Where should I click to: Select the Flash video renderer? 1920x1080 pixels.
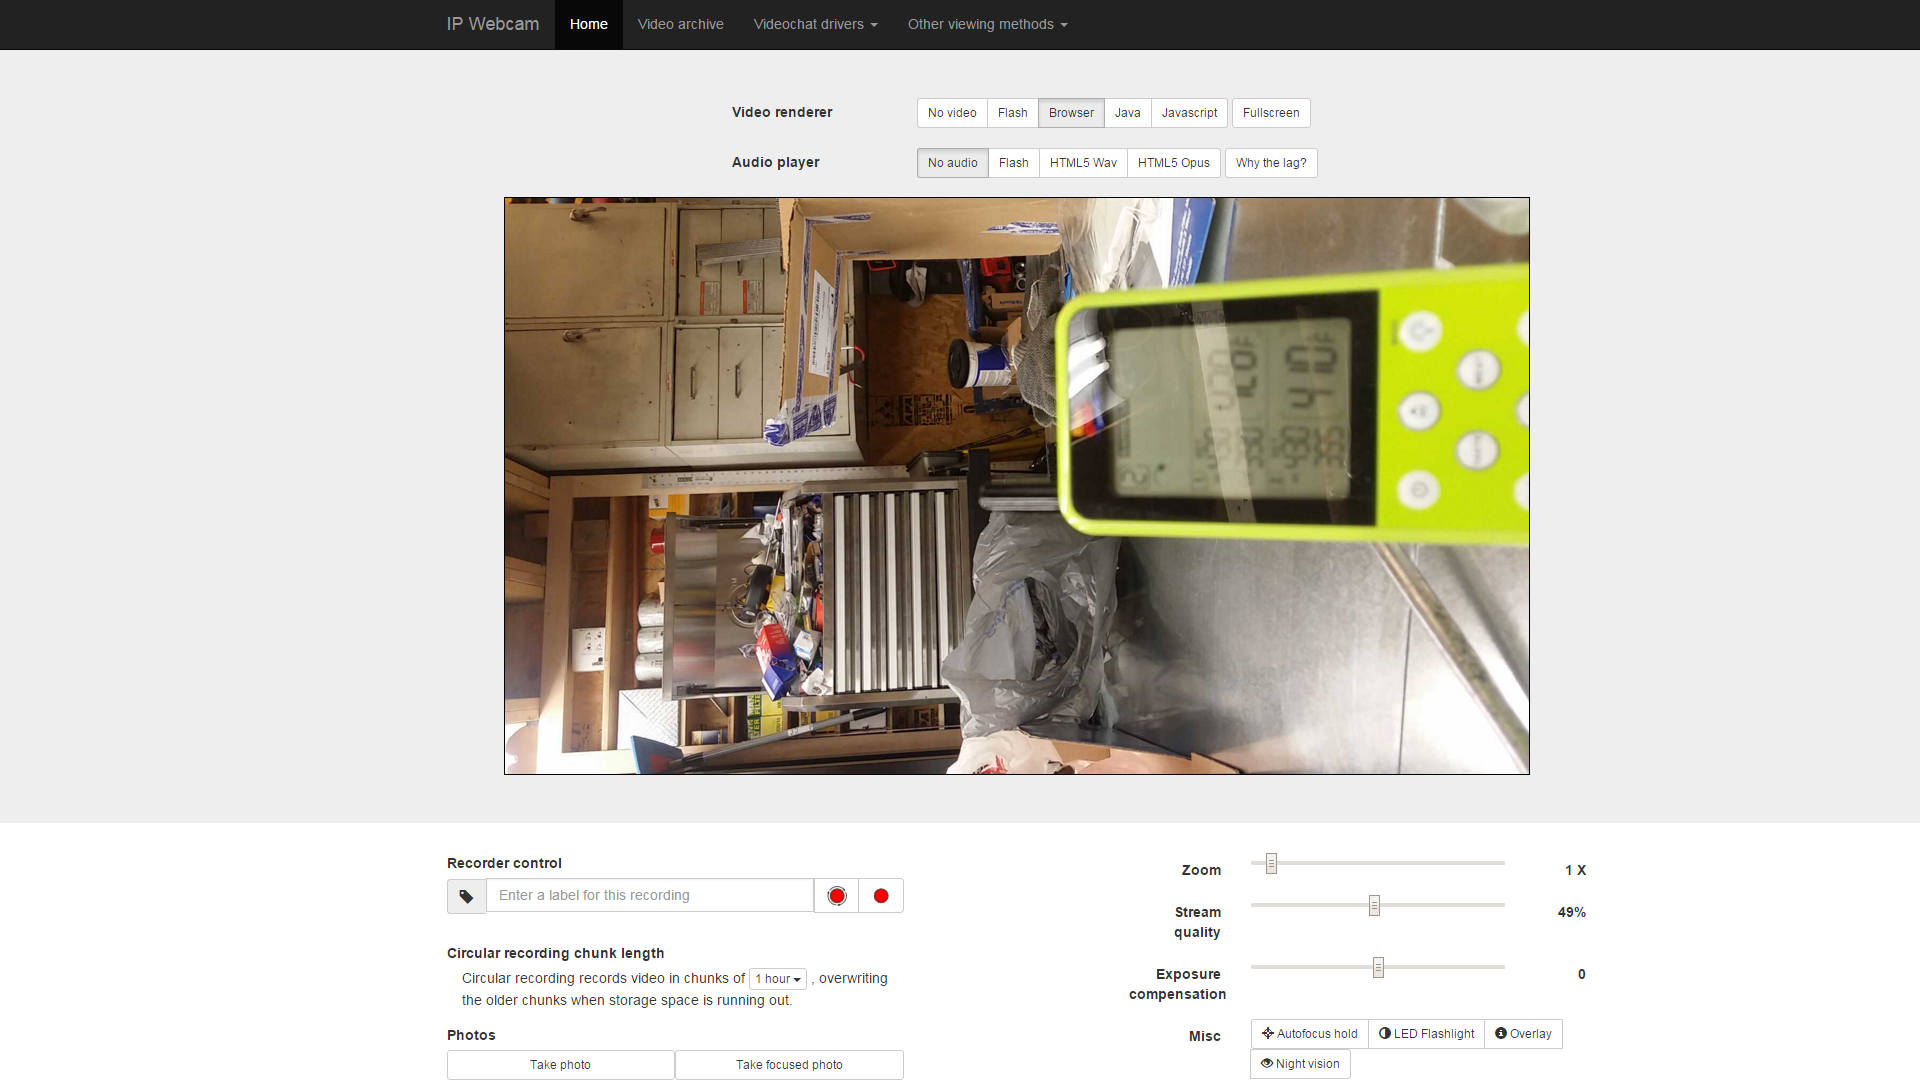tap(1012, 113)
